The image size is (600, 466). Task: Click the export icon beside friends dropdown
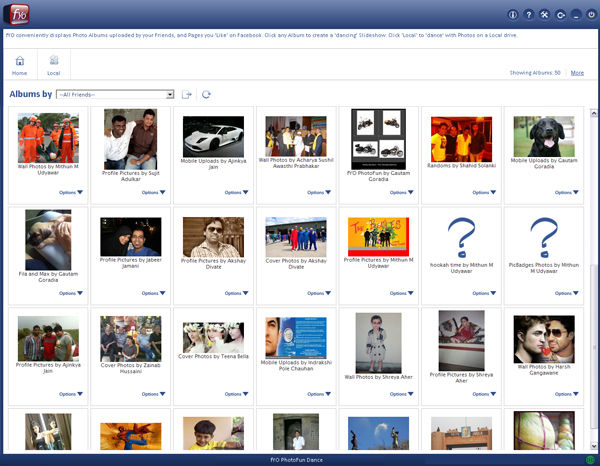click(186, 94)
